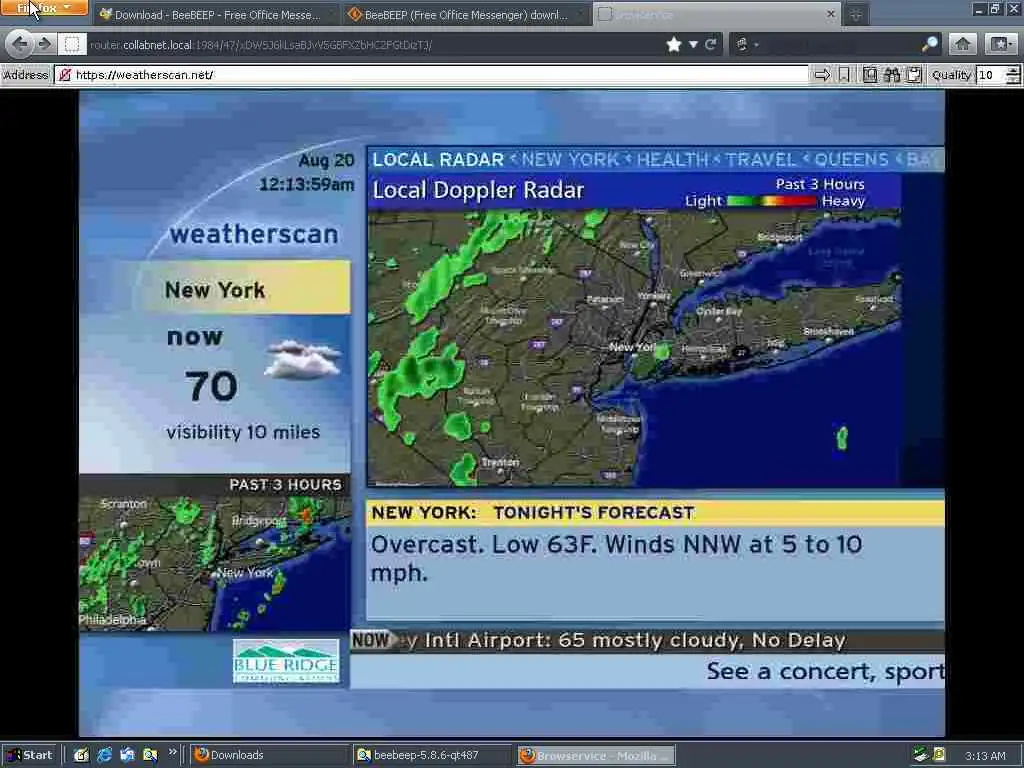Screen dimensions: 1024x768
Task: Bookmark this page with star icon
Action: pyautogui.click(x=674, y=44)
